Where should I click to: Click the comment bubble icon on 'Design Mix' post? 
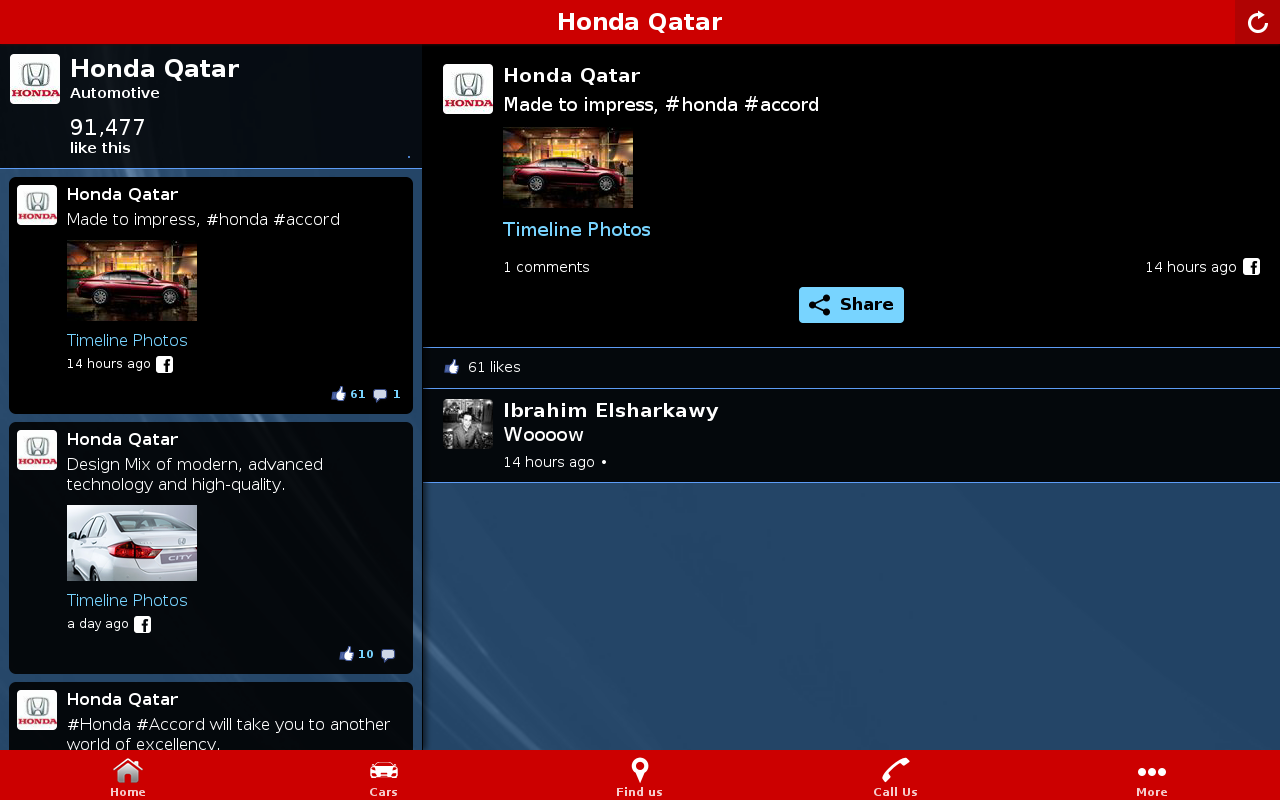(x=388, y=655)
